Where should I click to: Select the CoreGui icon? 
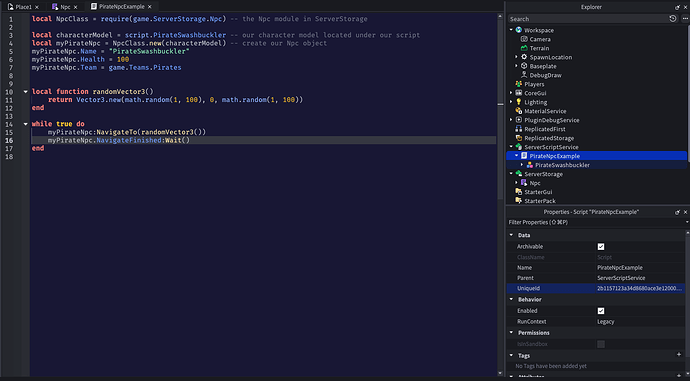point(519,93)
